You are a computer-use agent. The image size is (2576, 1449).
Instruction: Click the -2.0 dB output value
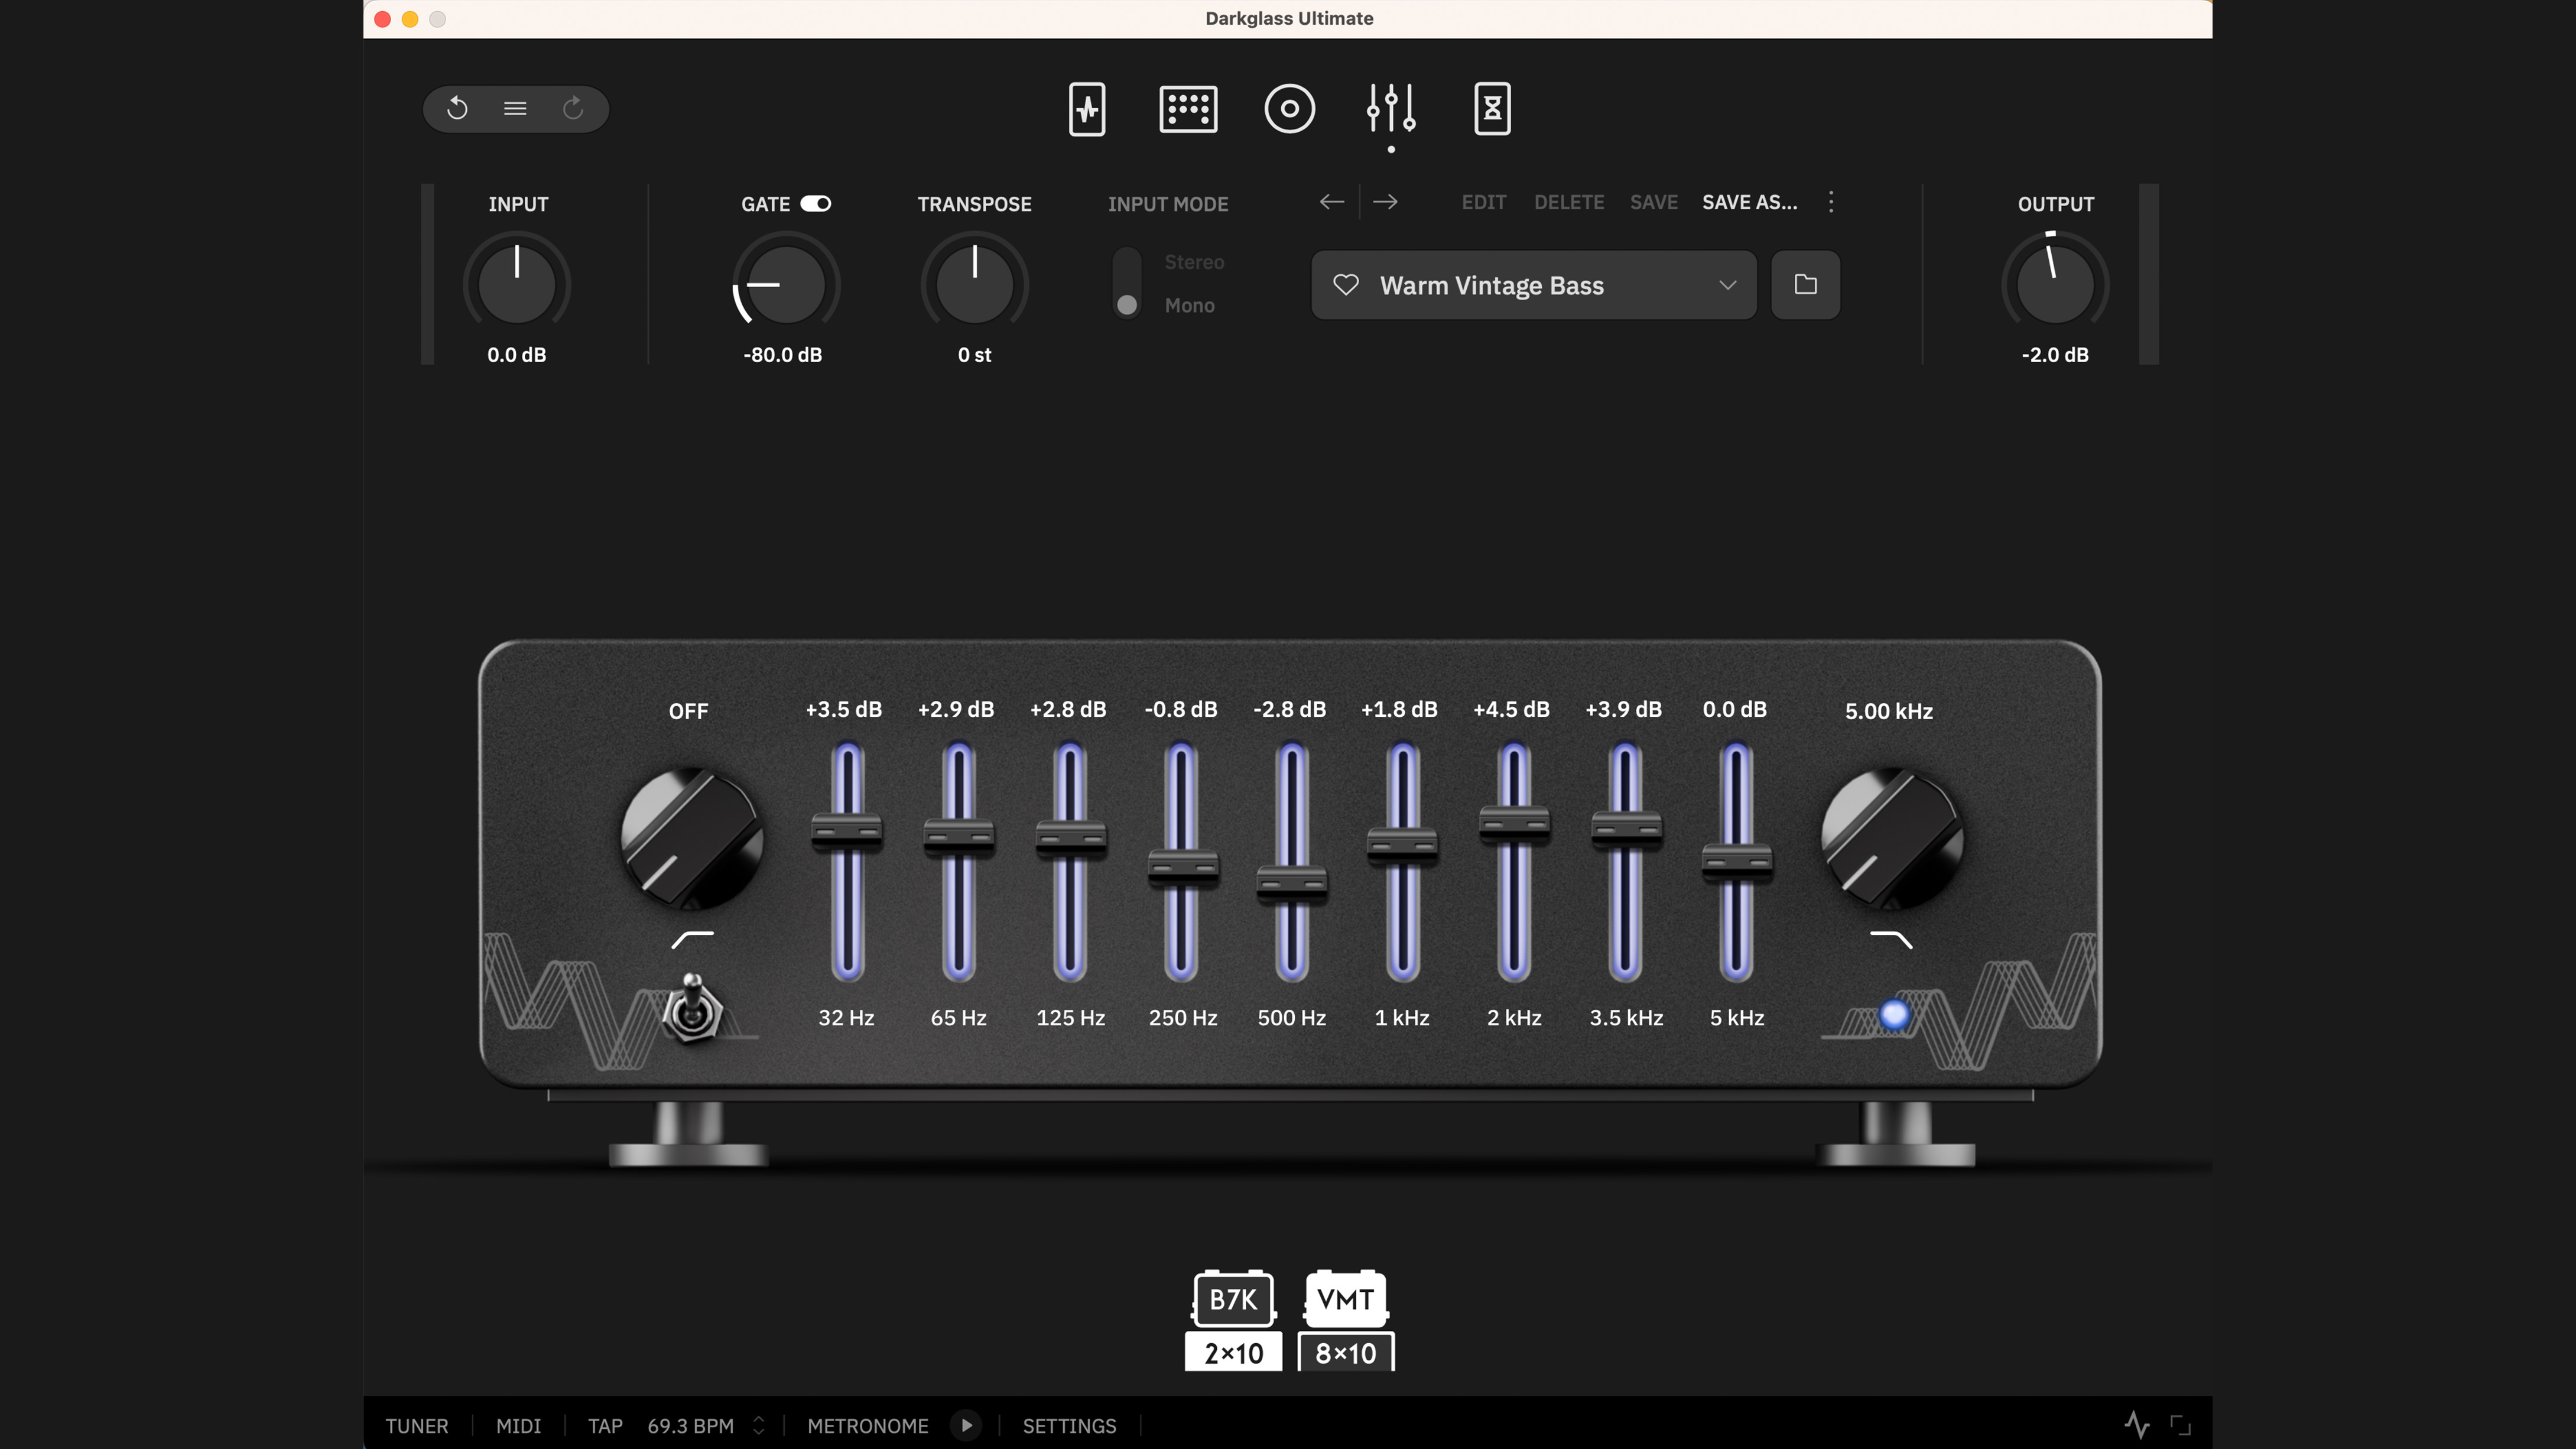coord(2055,355)
